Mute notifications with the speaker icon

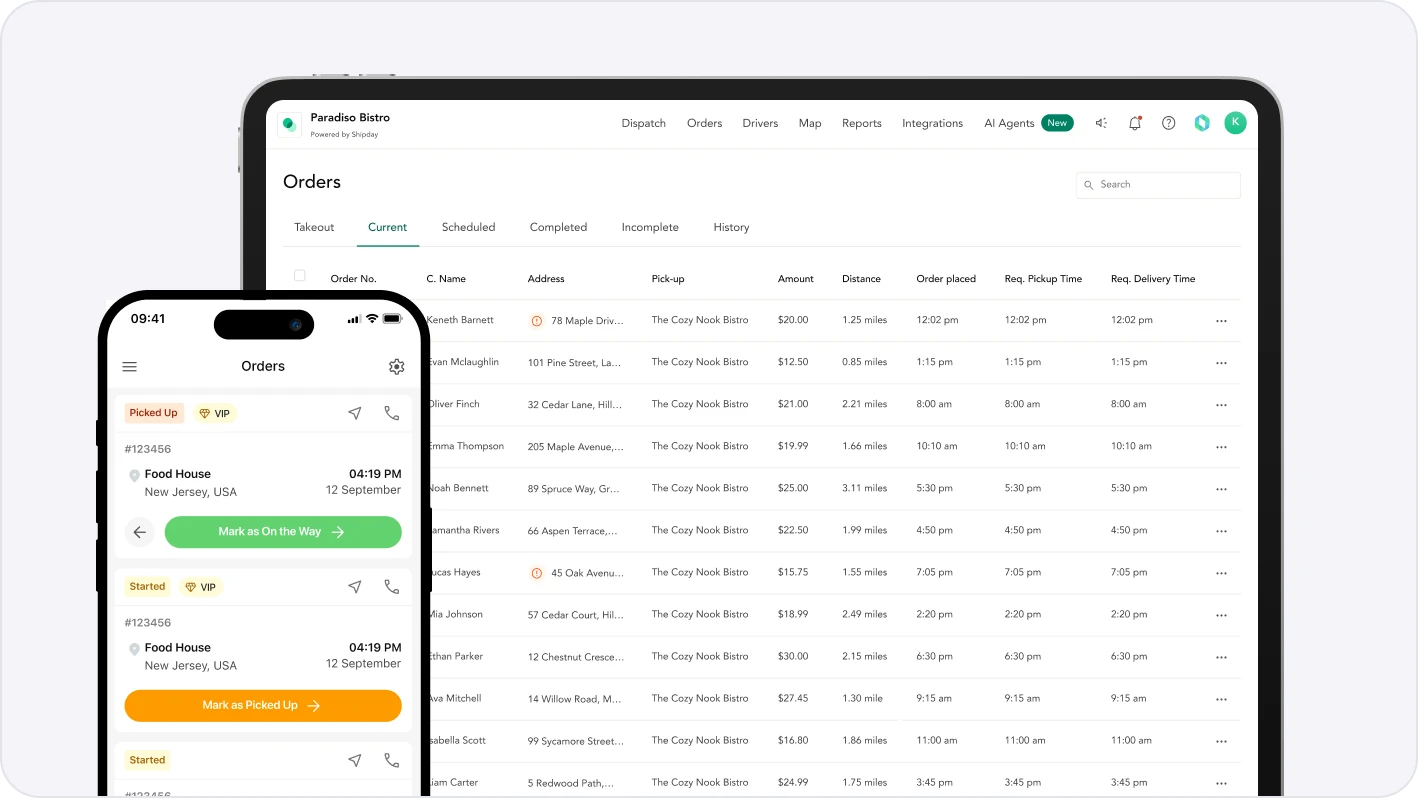click(1101, 123)
